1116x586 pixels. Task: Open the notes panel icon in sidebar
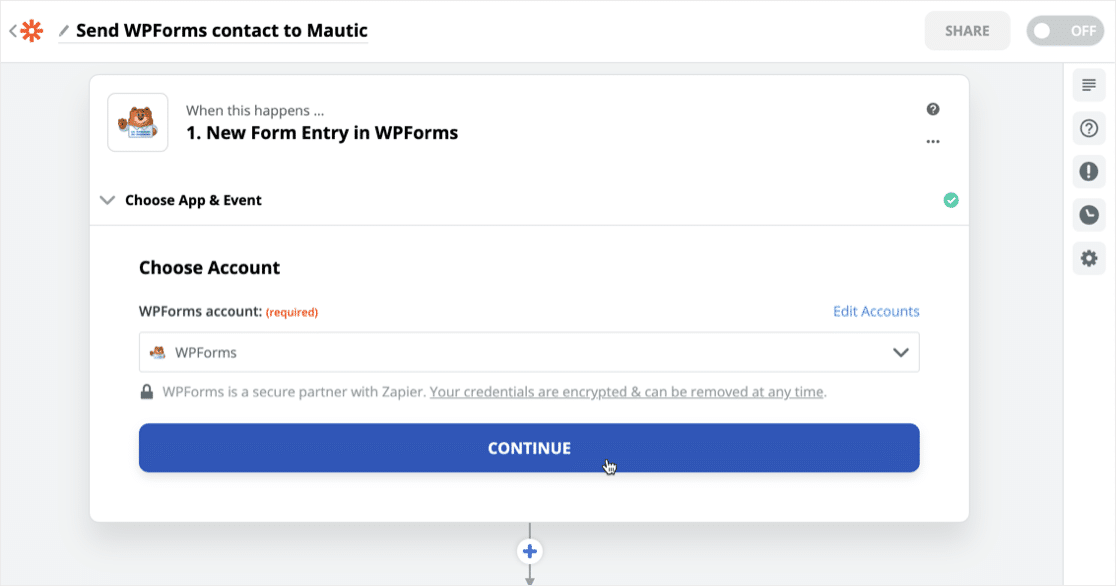click(1089, 85)
